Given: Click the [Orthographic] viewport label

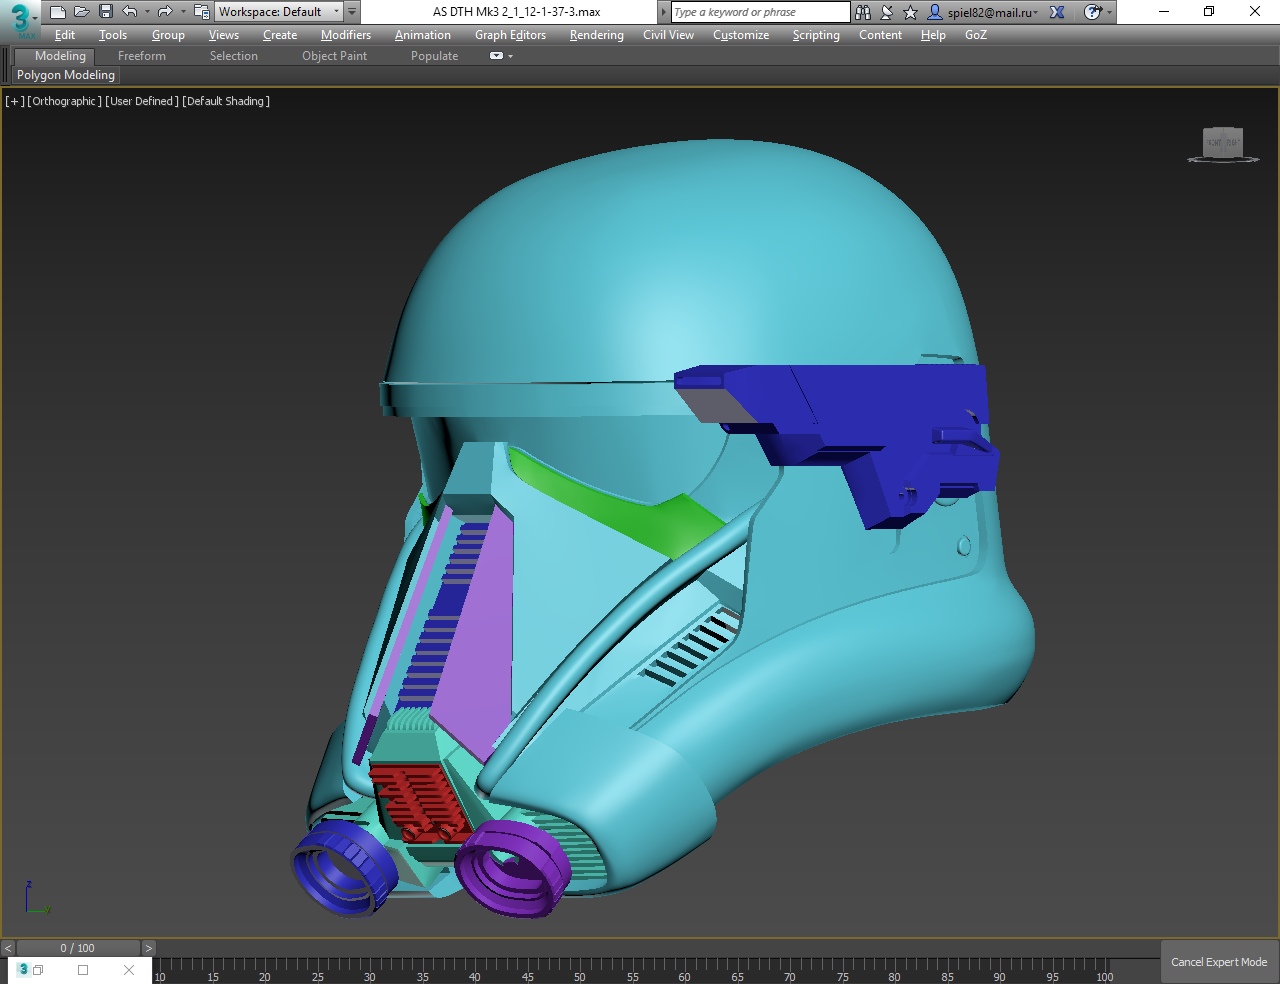Looking at the screenshot, I should pos(65,101).
